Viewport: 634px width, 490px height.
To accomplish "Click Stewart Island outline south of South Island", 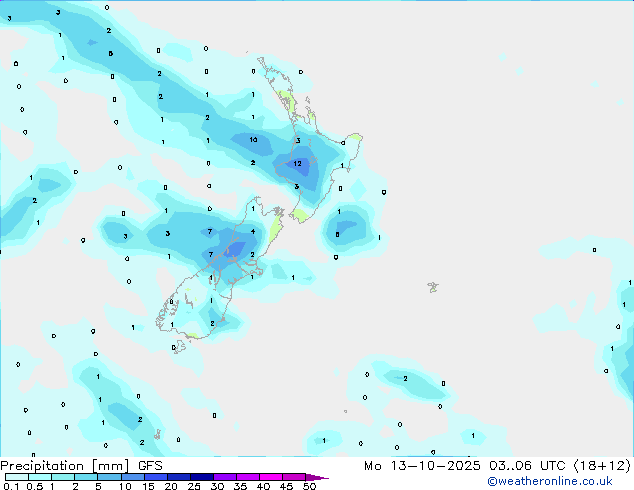I will pyautogui.click(x=179, y=347).
